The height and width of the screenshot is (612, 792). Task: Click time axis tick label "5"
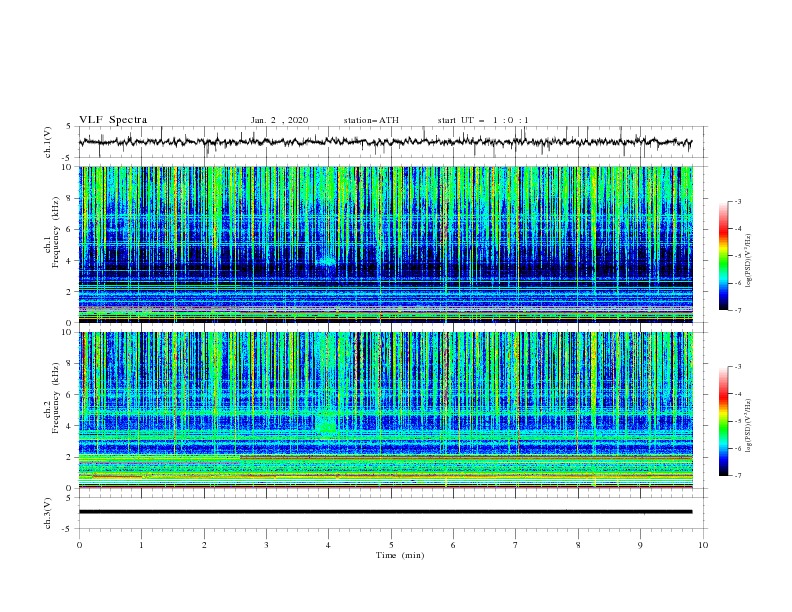(391, 545)
